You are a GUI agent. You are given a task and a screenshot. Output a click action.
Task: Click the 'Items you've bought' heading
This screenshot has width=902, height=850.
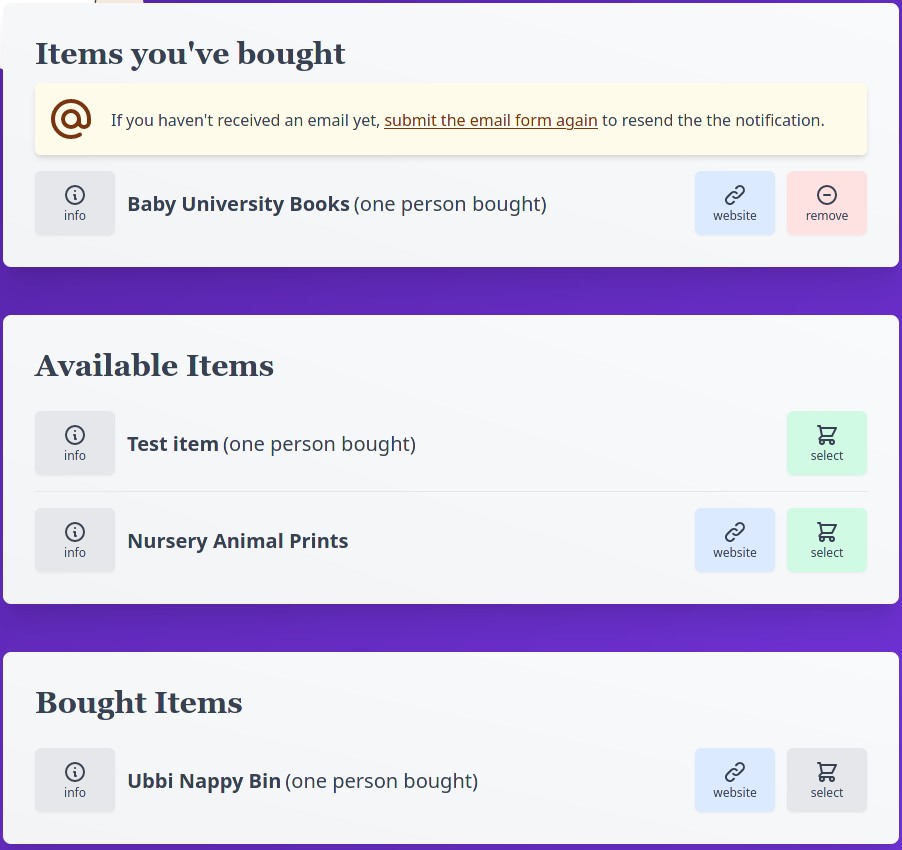[190, 53]
